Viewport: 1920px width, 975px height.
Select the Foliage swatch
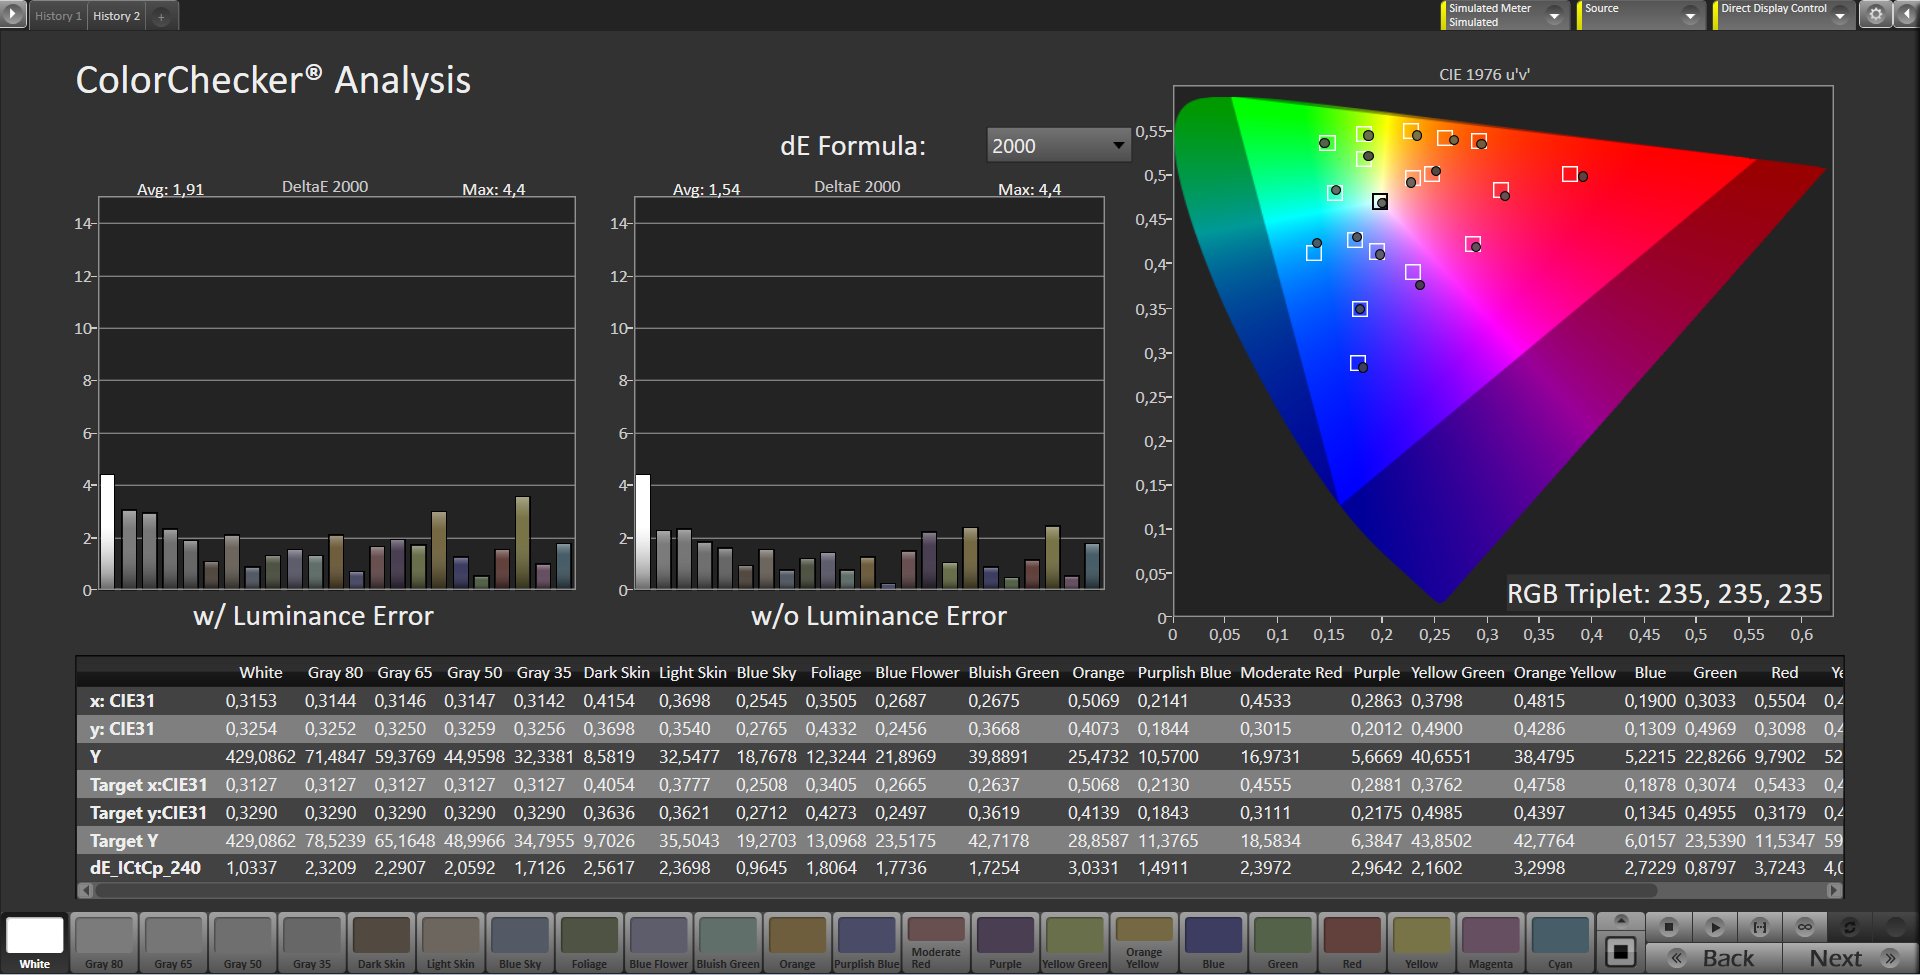[589, 942]
